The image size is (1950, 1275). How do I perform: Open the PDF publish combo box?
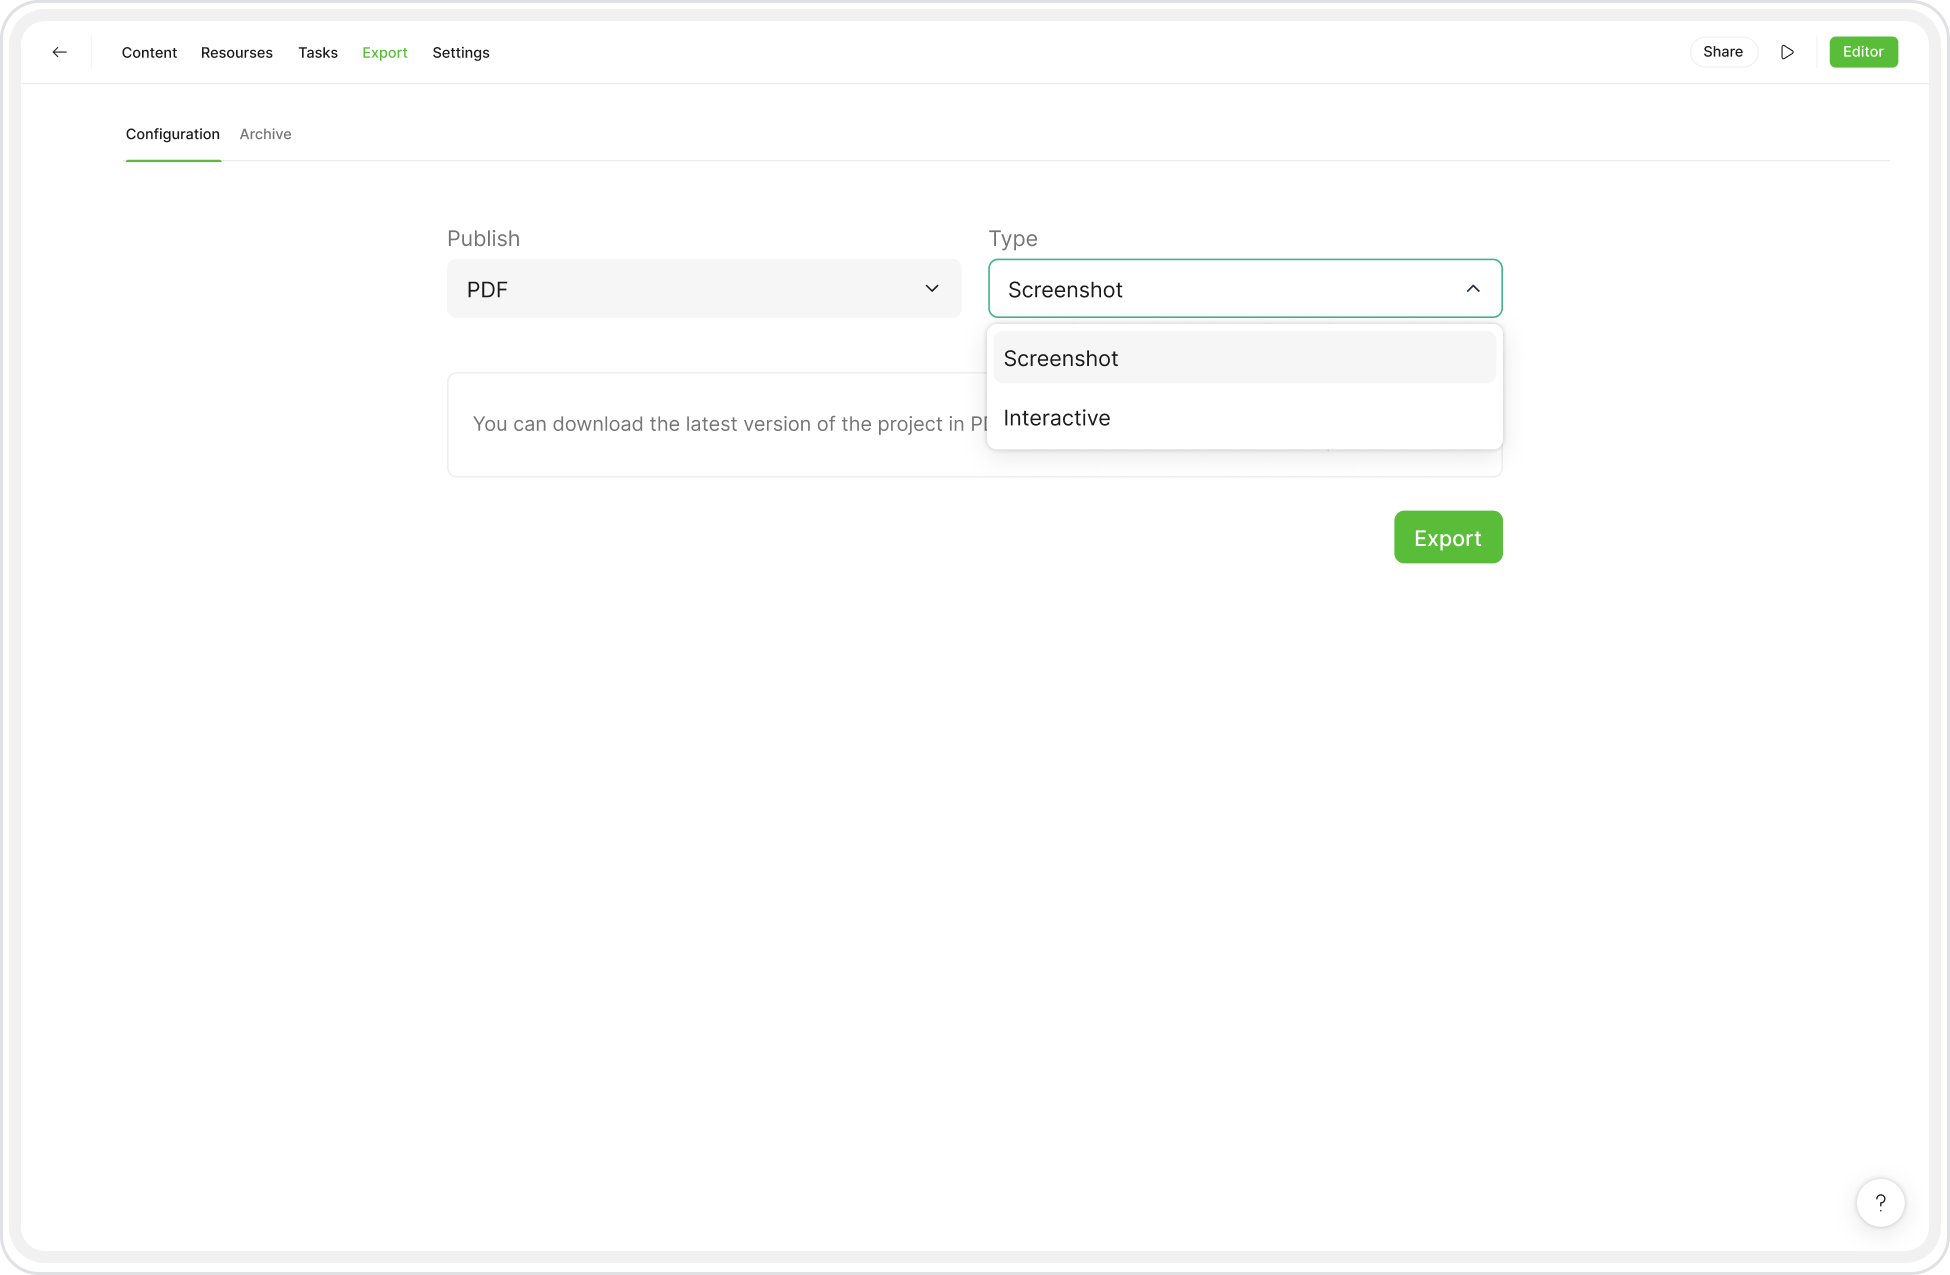click(x=690, y=289)
